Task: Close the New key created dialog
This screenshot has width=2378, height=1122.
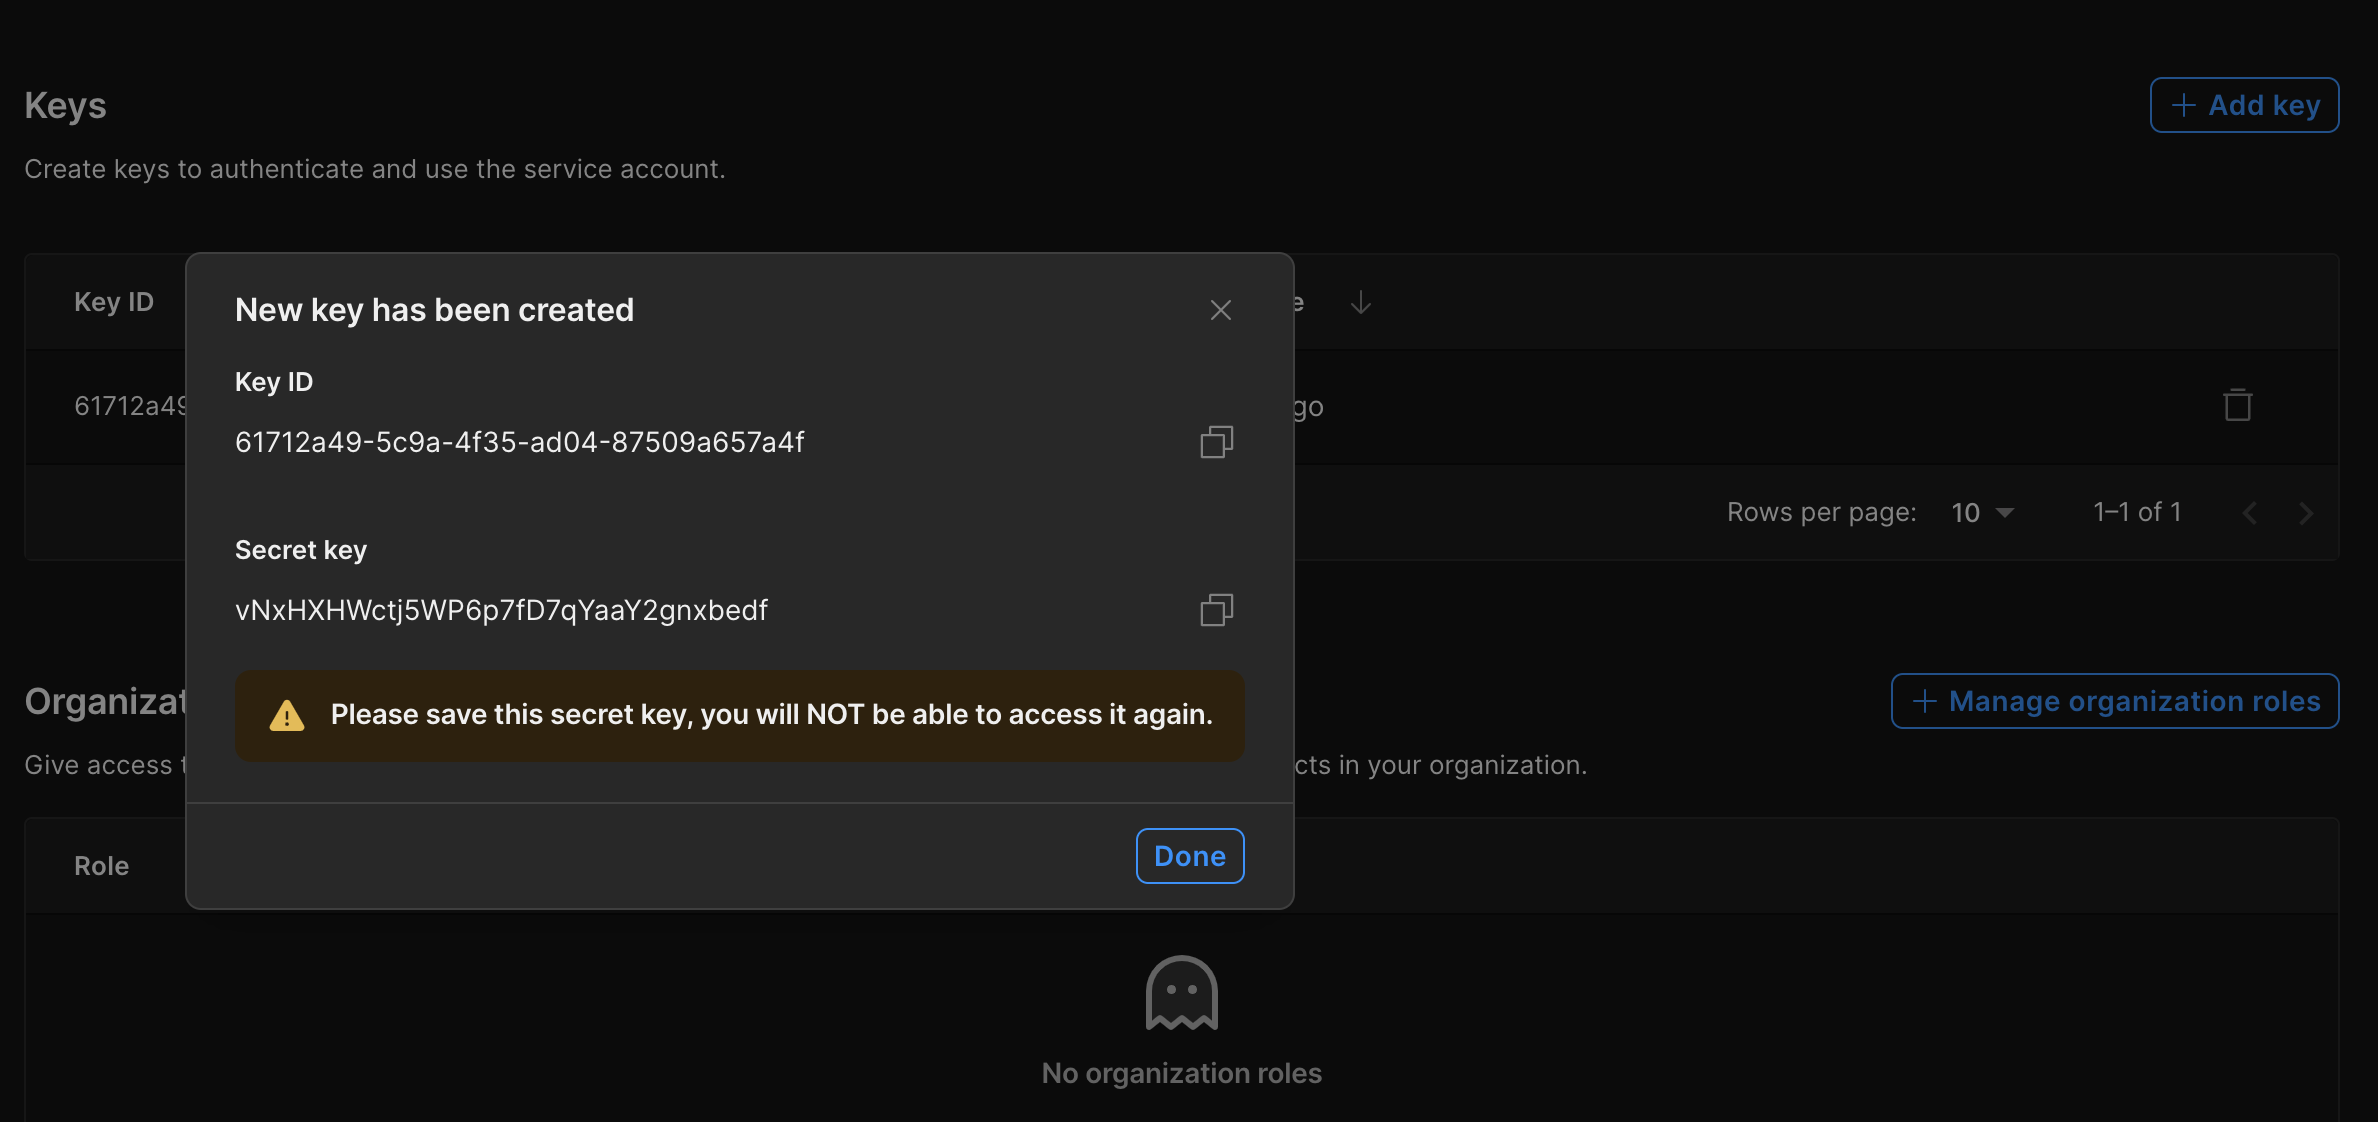Action: pos(1220,310)
